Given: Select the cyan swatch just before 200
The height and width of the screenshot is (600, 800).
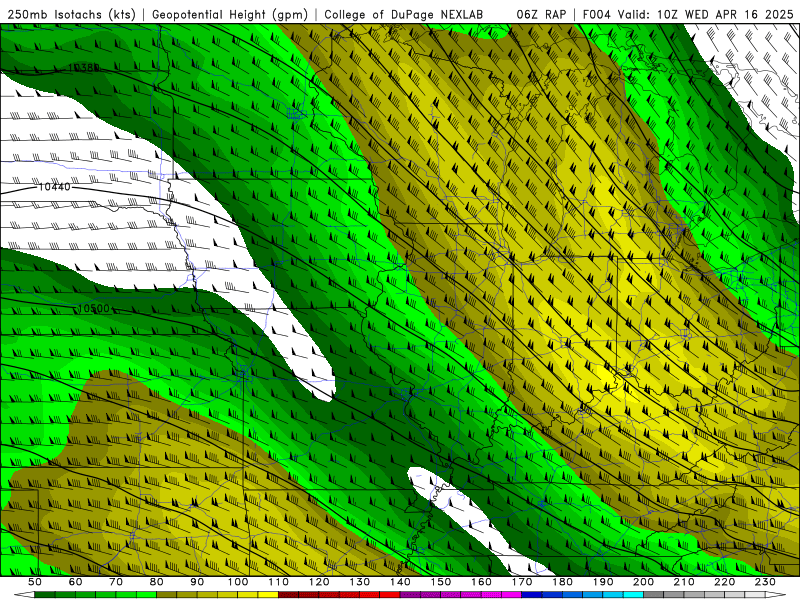Looking at the screenshot, I should (x=633, y=594).
